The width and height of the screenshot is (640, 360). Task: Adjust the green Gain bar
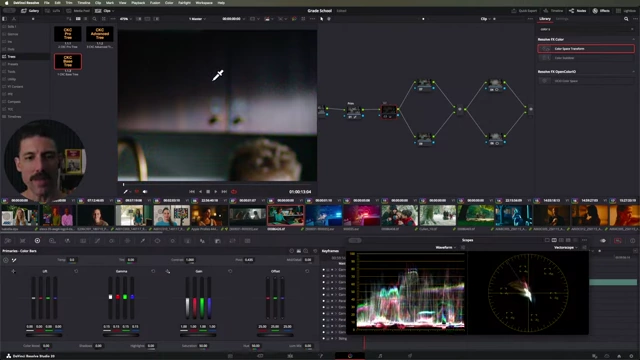(202, 298)
